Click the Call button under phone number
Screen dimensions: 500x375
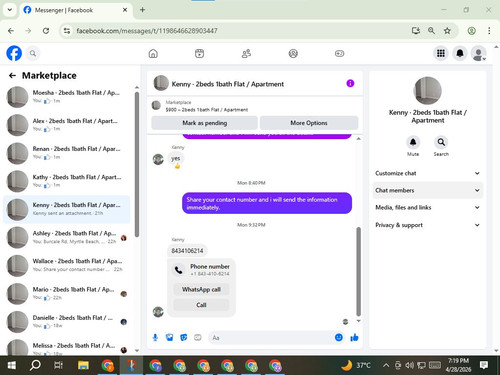pos(201,305)
